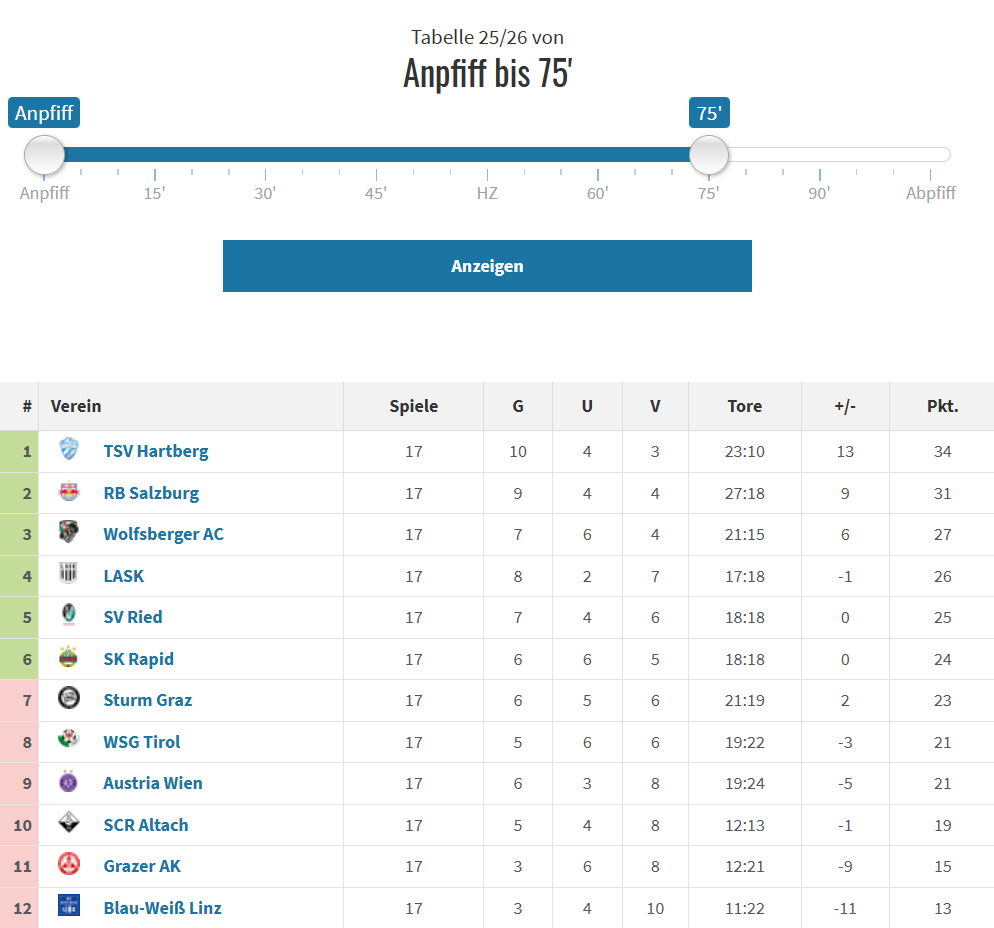Viewport: 994px width, 928px height.
Task: Click the RB Salzburg club crest
Action: 69,492
